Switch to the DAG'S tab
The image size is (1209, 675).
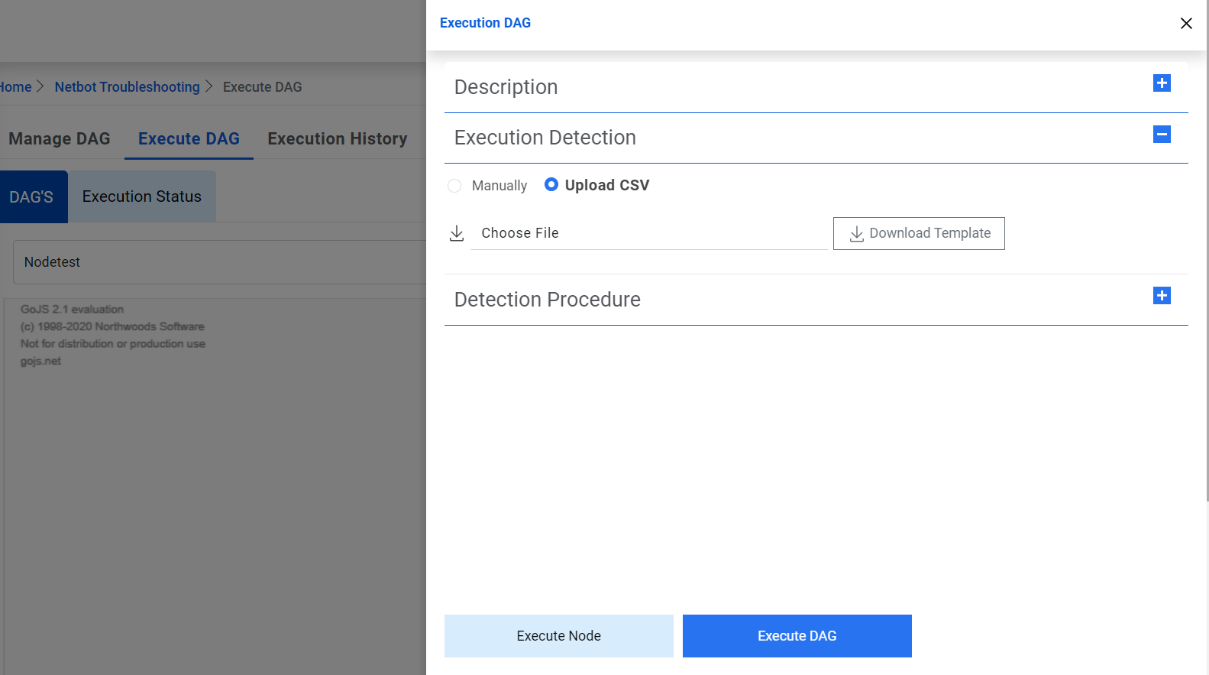coord(30,197)
